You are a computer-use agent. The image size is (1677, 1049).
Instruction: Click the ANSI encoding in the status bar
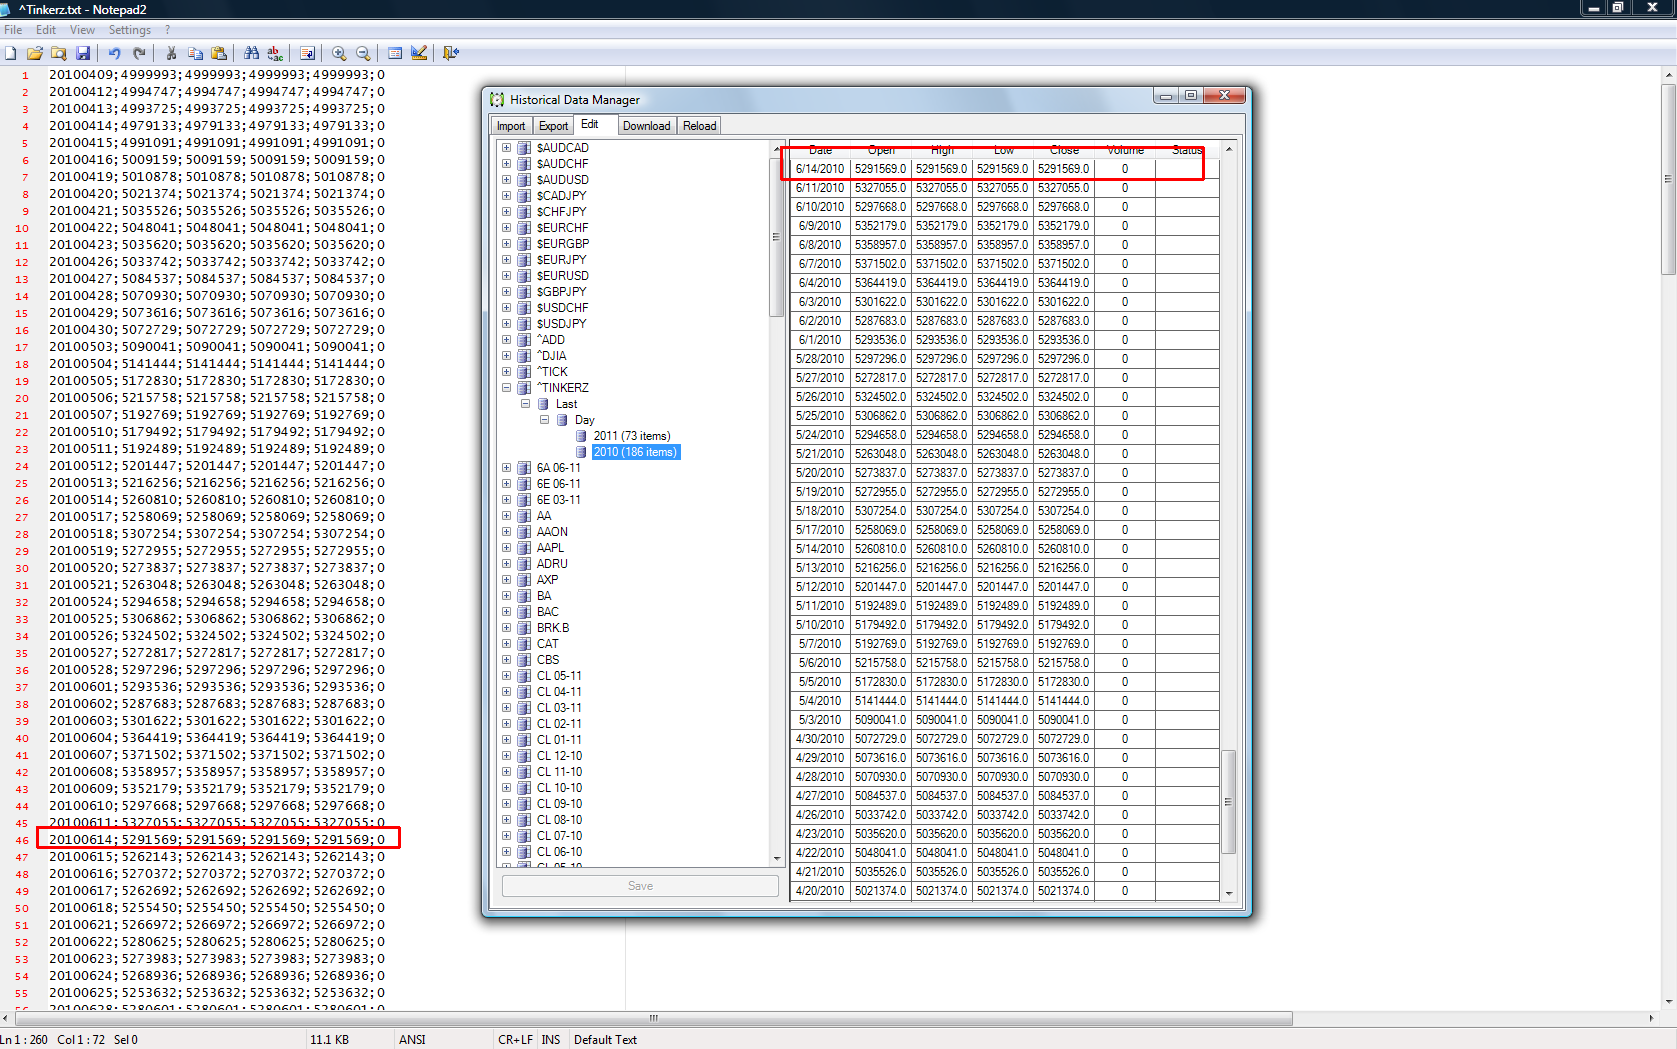[412, 1040]
